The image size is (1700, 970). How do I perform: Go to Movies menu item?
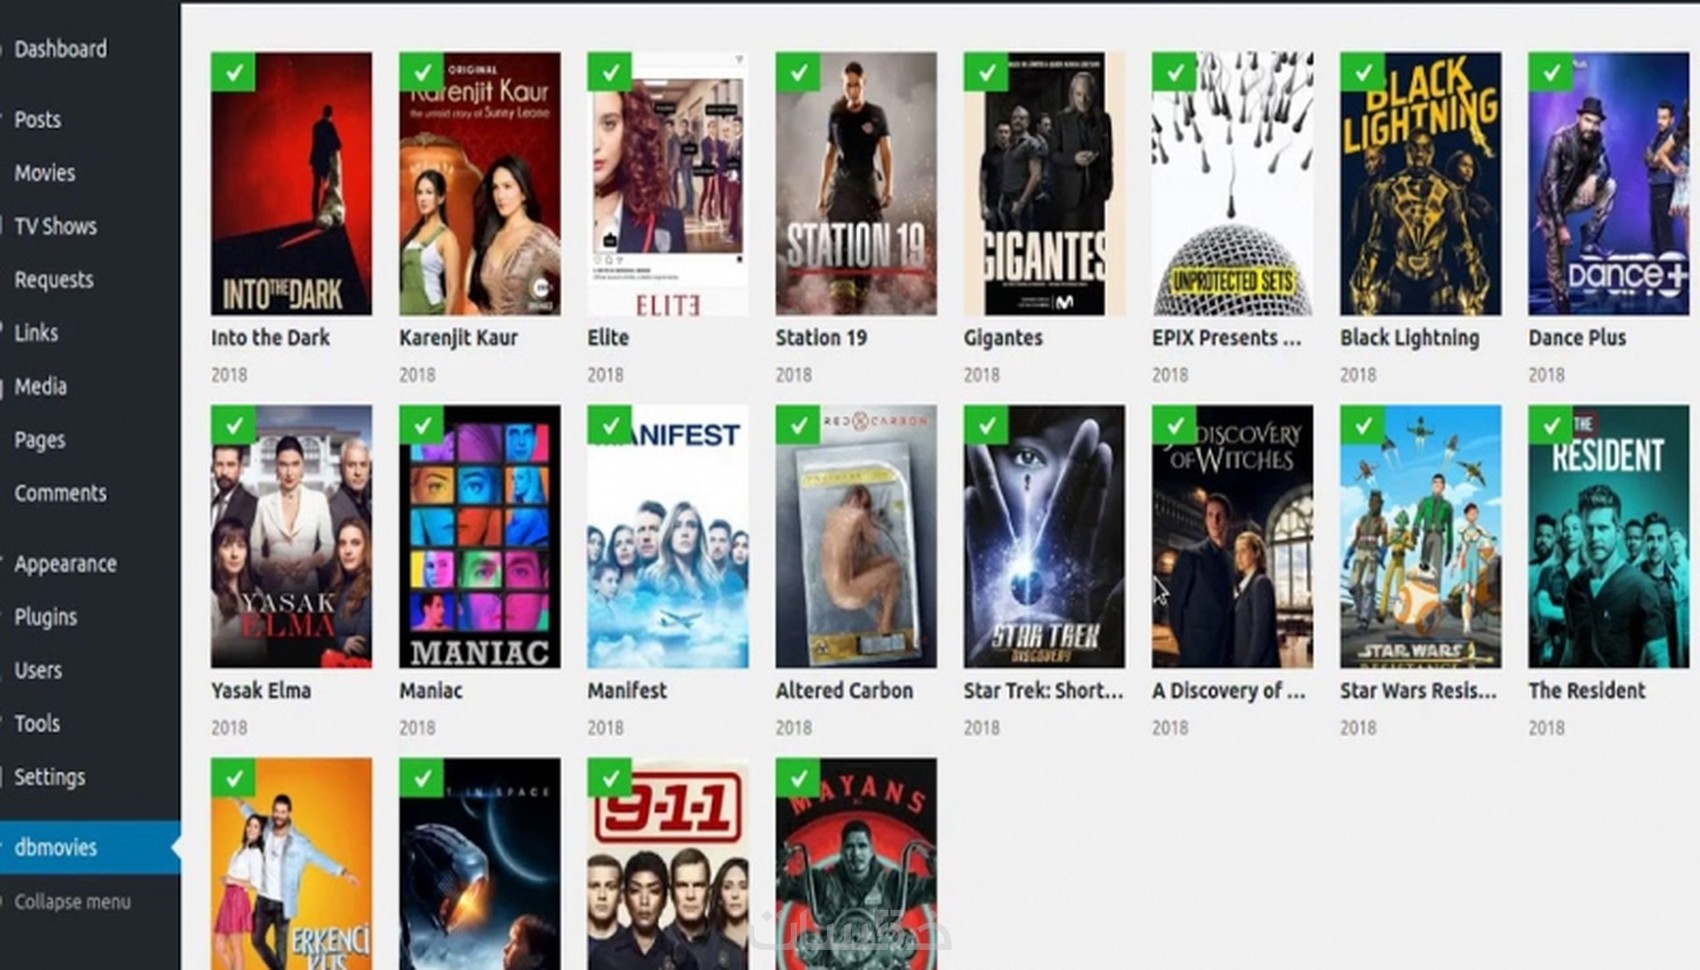click(45, 173)
